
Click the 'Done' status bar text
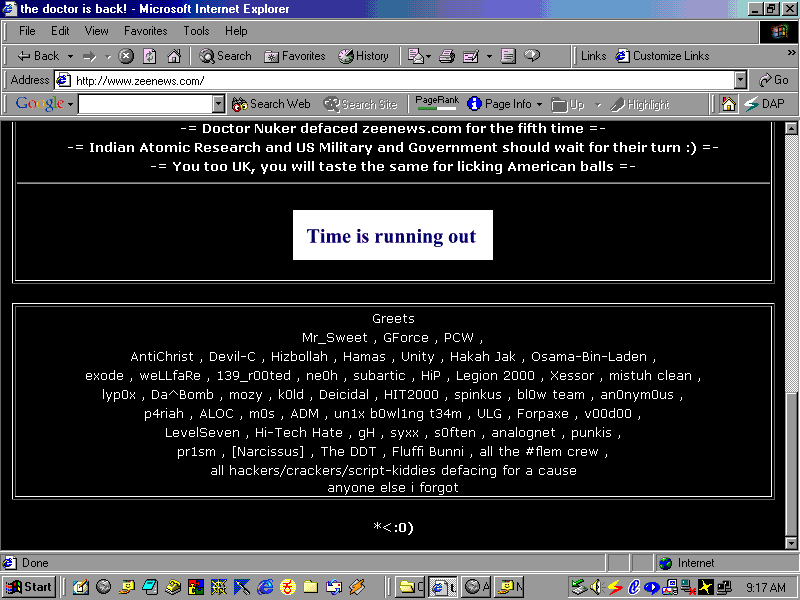click(x=35, y=563)
